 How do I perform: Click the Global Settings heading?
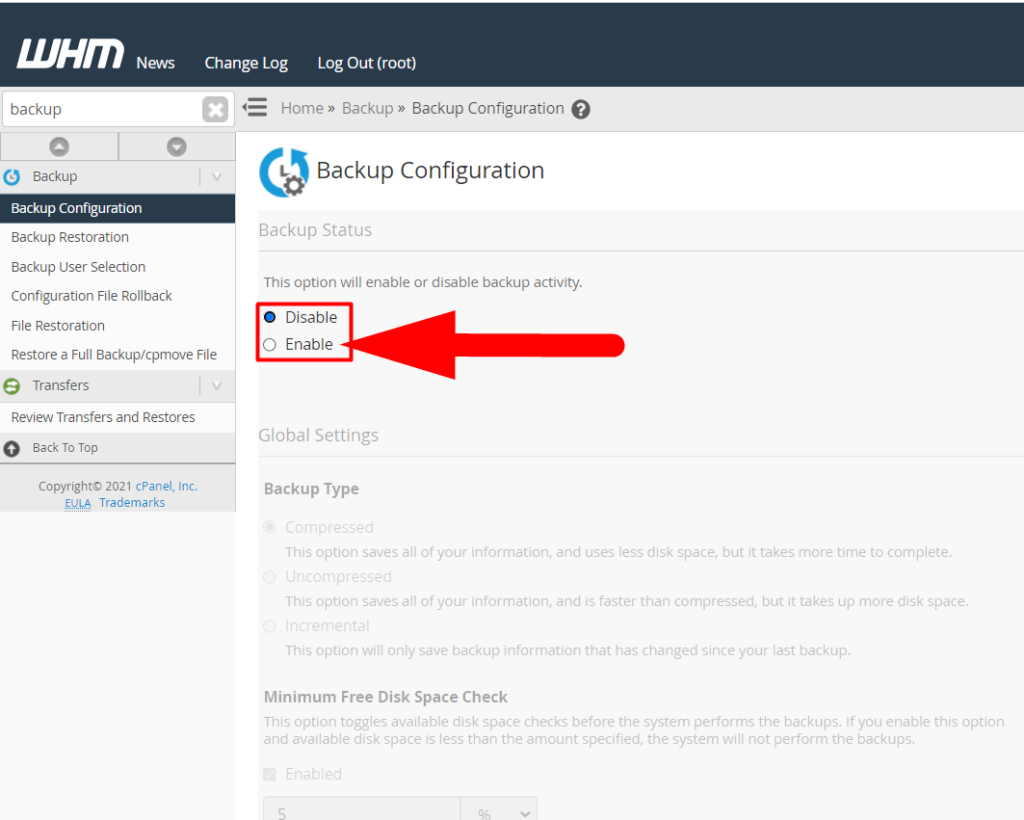[x=319, y=435]
